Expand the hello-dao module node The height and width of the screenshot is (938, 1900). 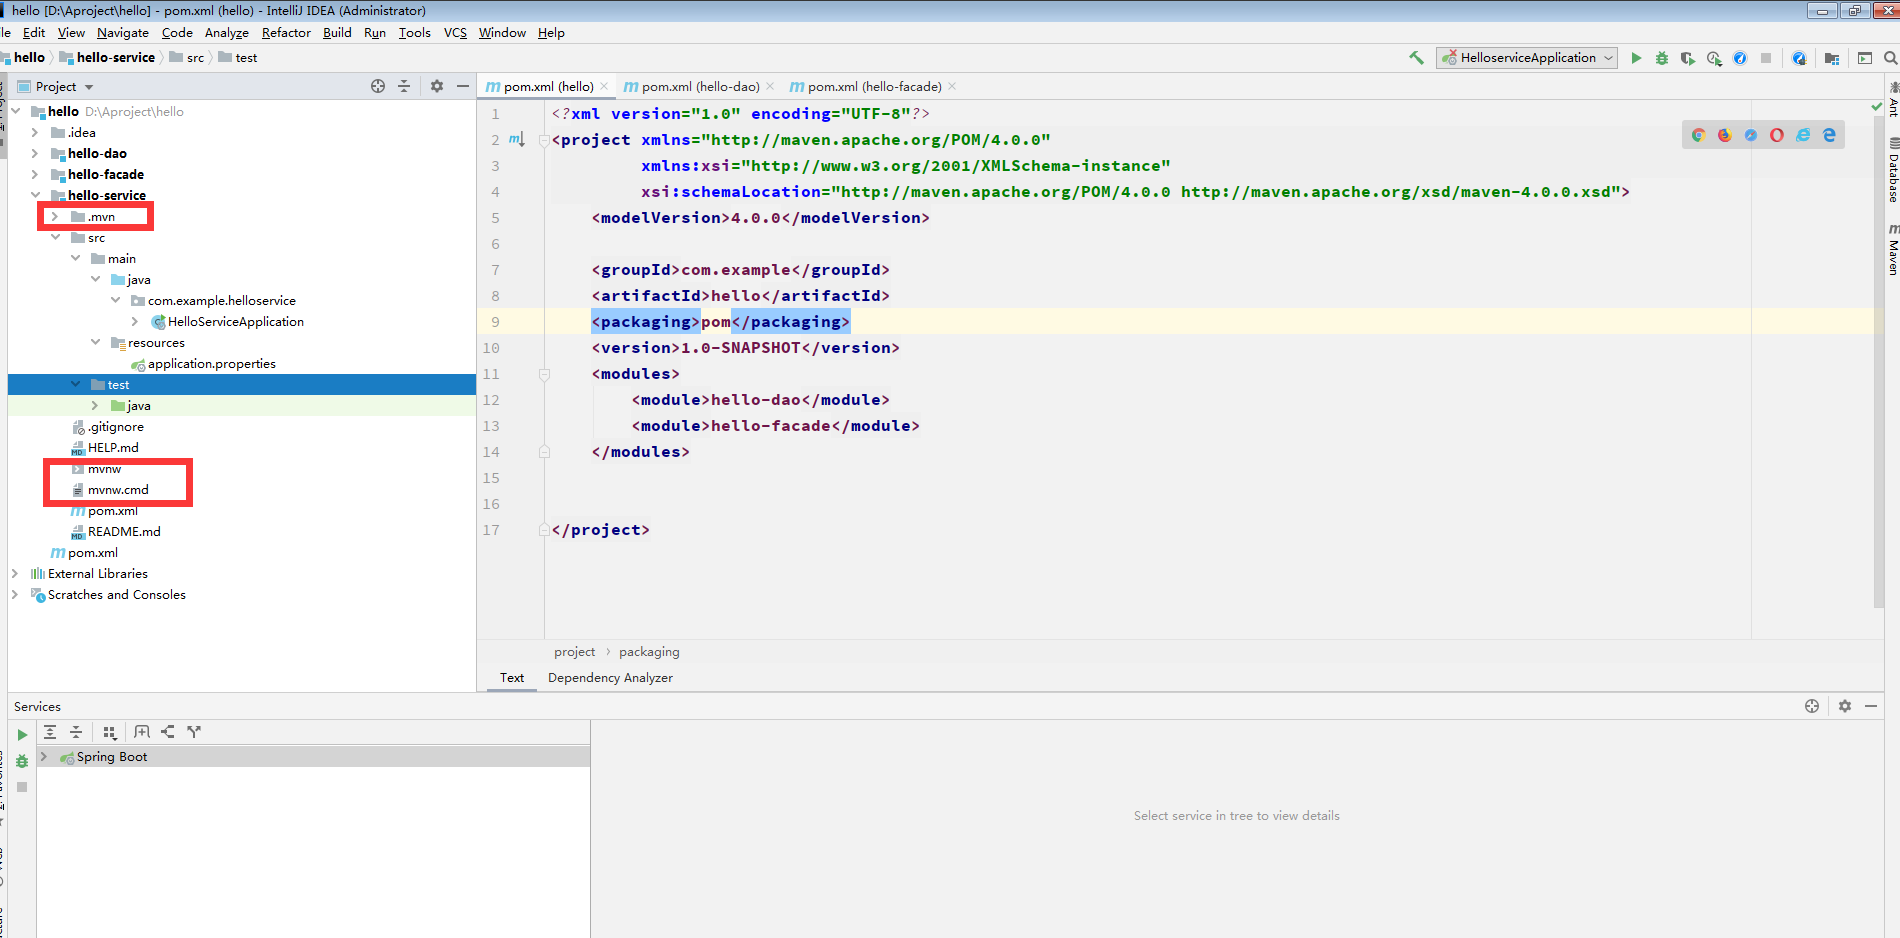pyautogui.click(x=35, y=153)
